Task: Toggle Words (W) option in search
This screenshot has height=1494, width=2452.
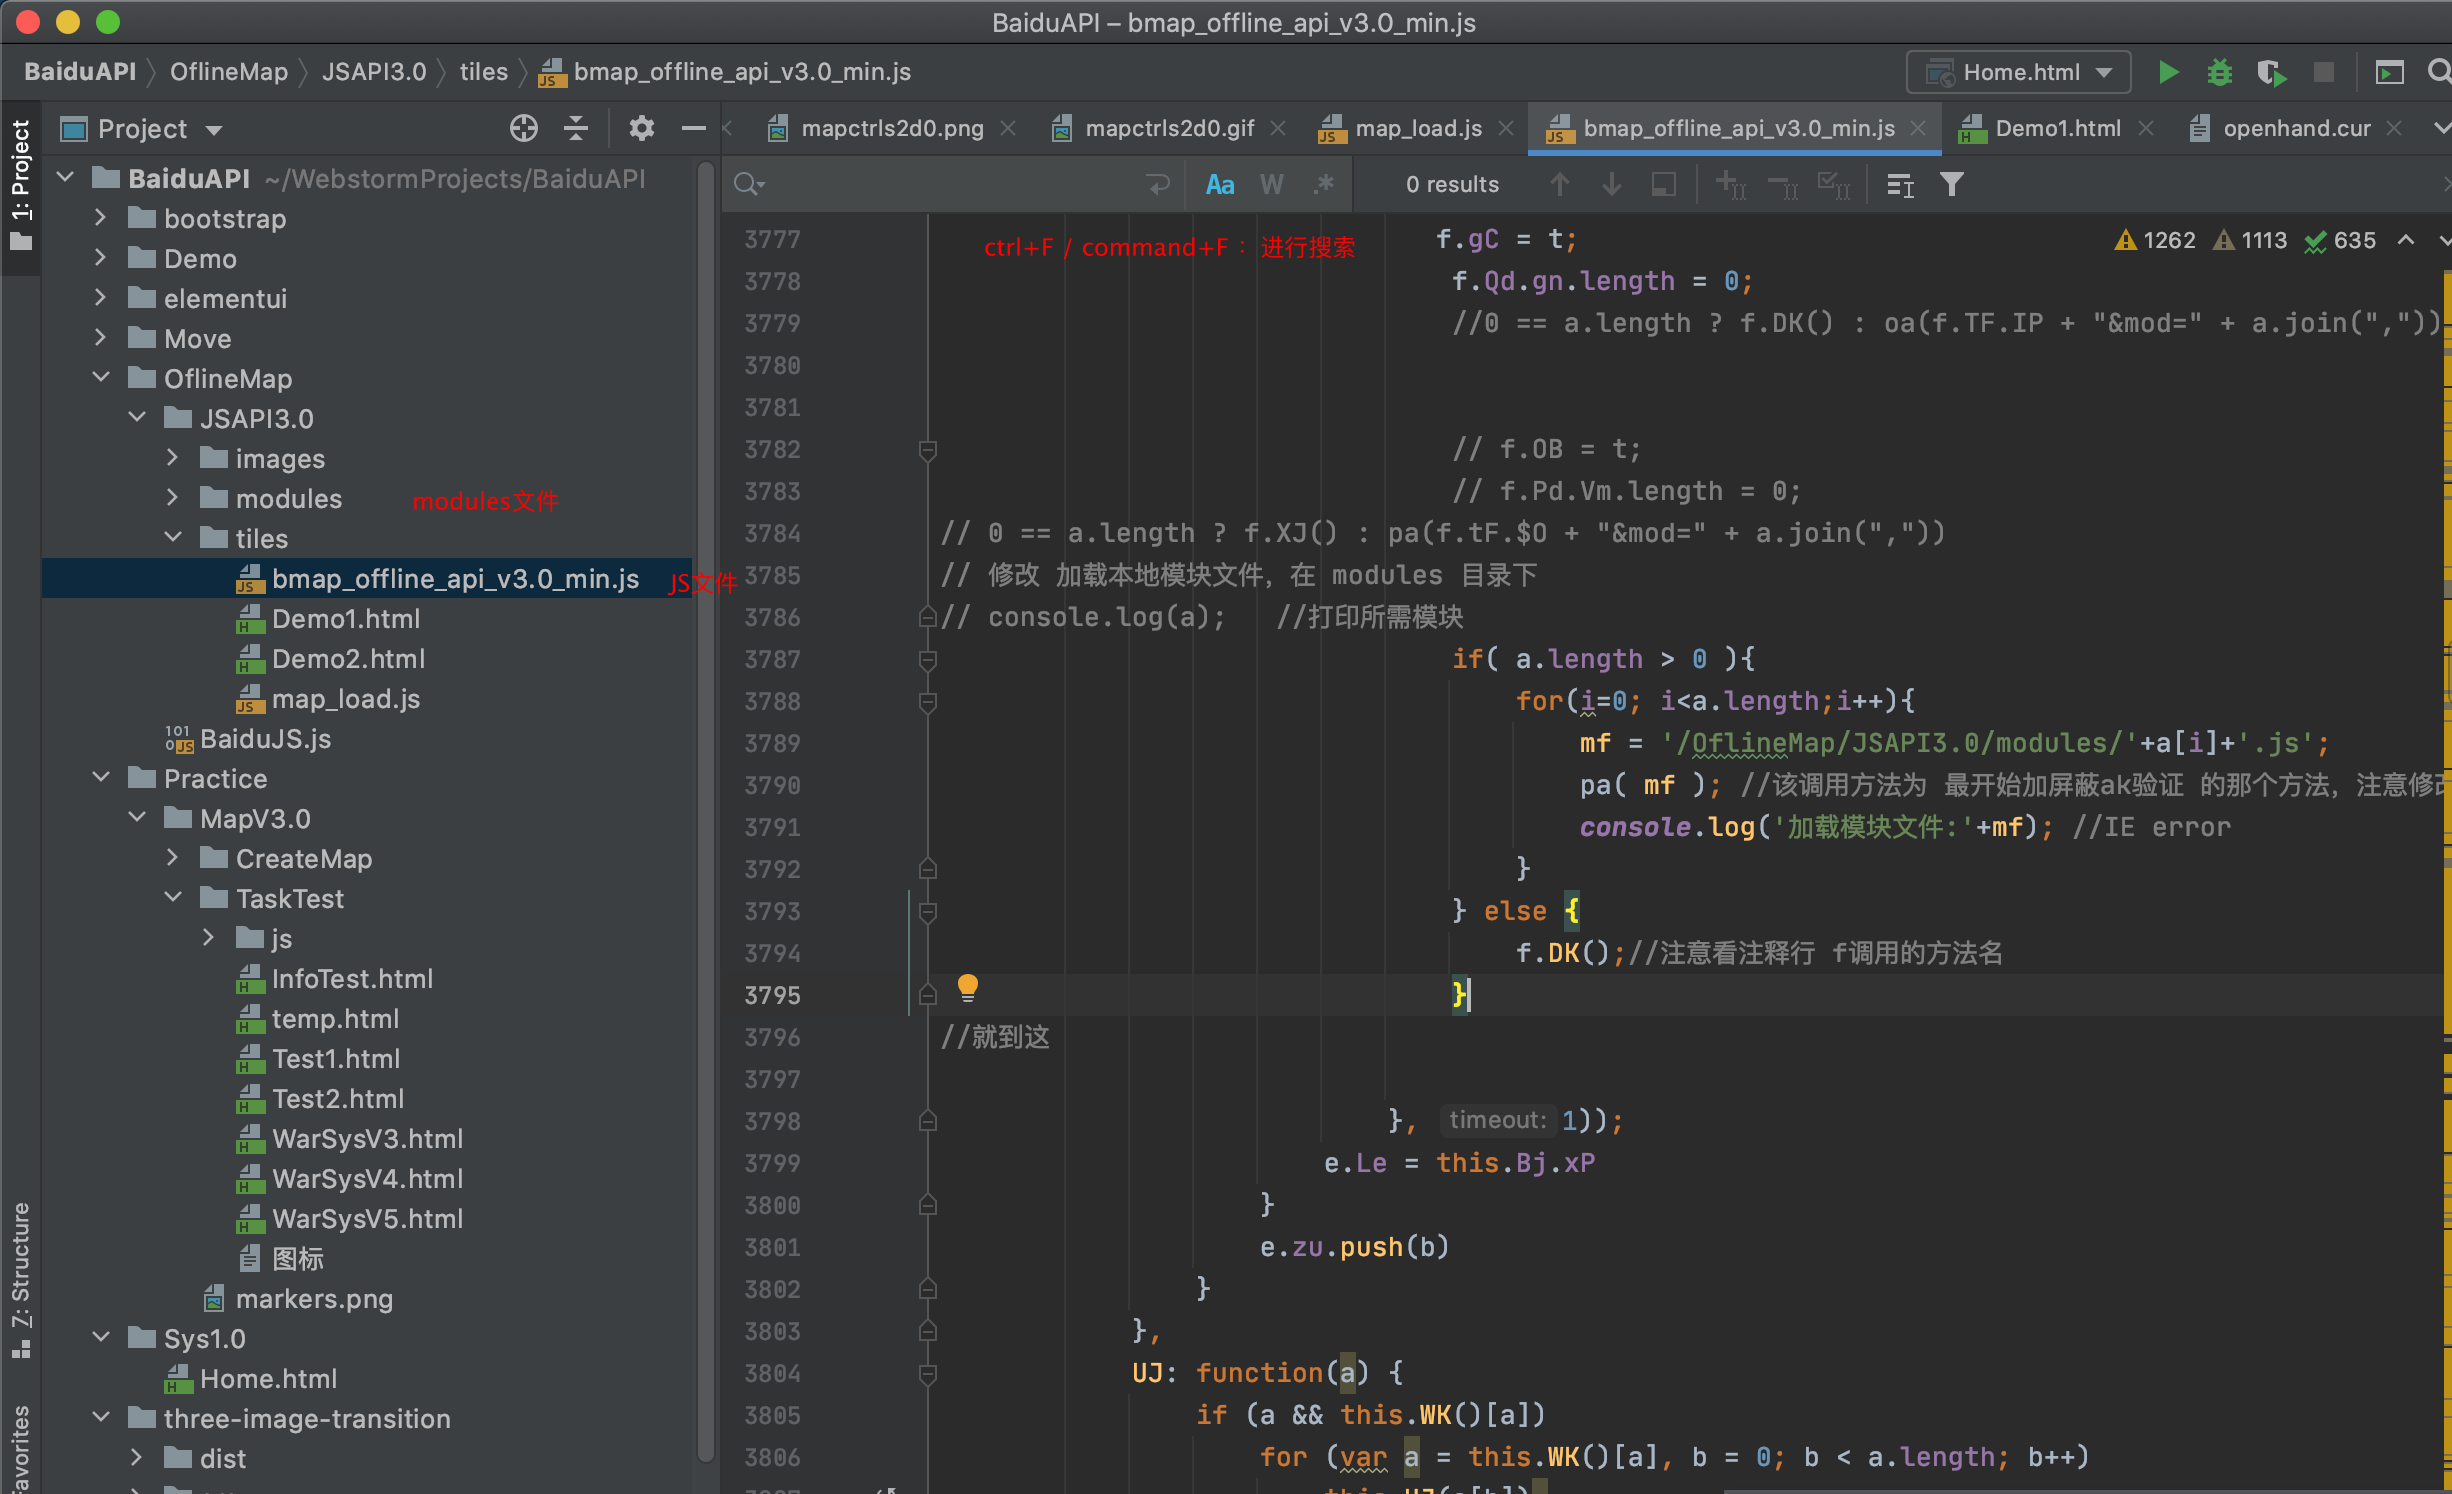Action: tap(1271, 184)
